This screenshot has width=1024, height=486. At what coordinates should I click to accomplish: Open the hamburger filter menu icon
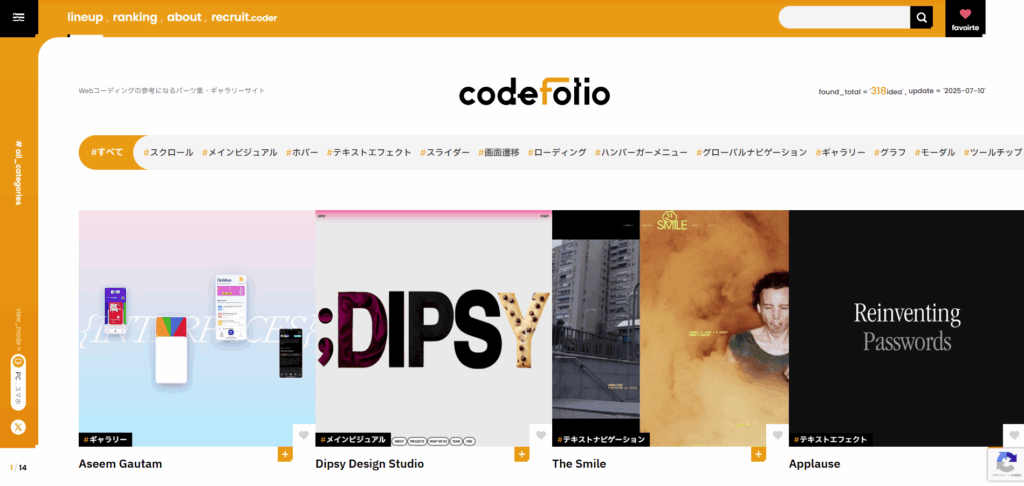coord(18,18)
